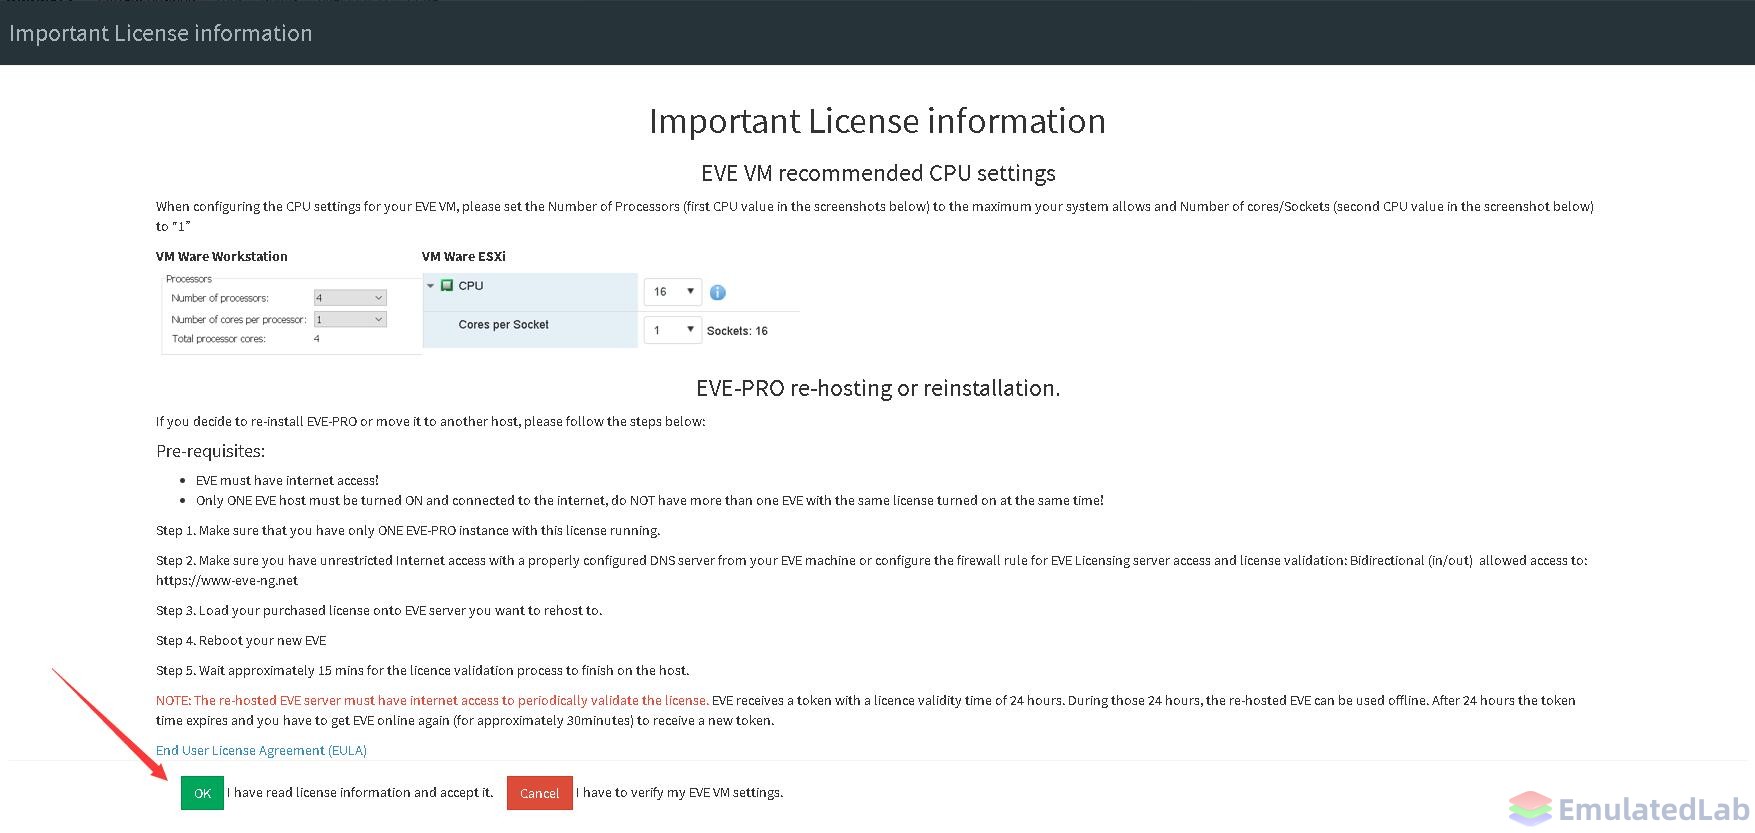Open Number of processors dropdown
The height and width of the screenshot is (833, 1755).
tap(350, 298)
